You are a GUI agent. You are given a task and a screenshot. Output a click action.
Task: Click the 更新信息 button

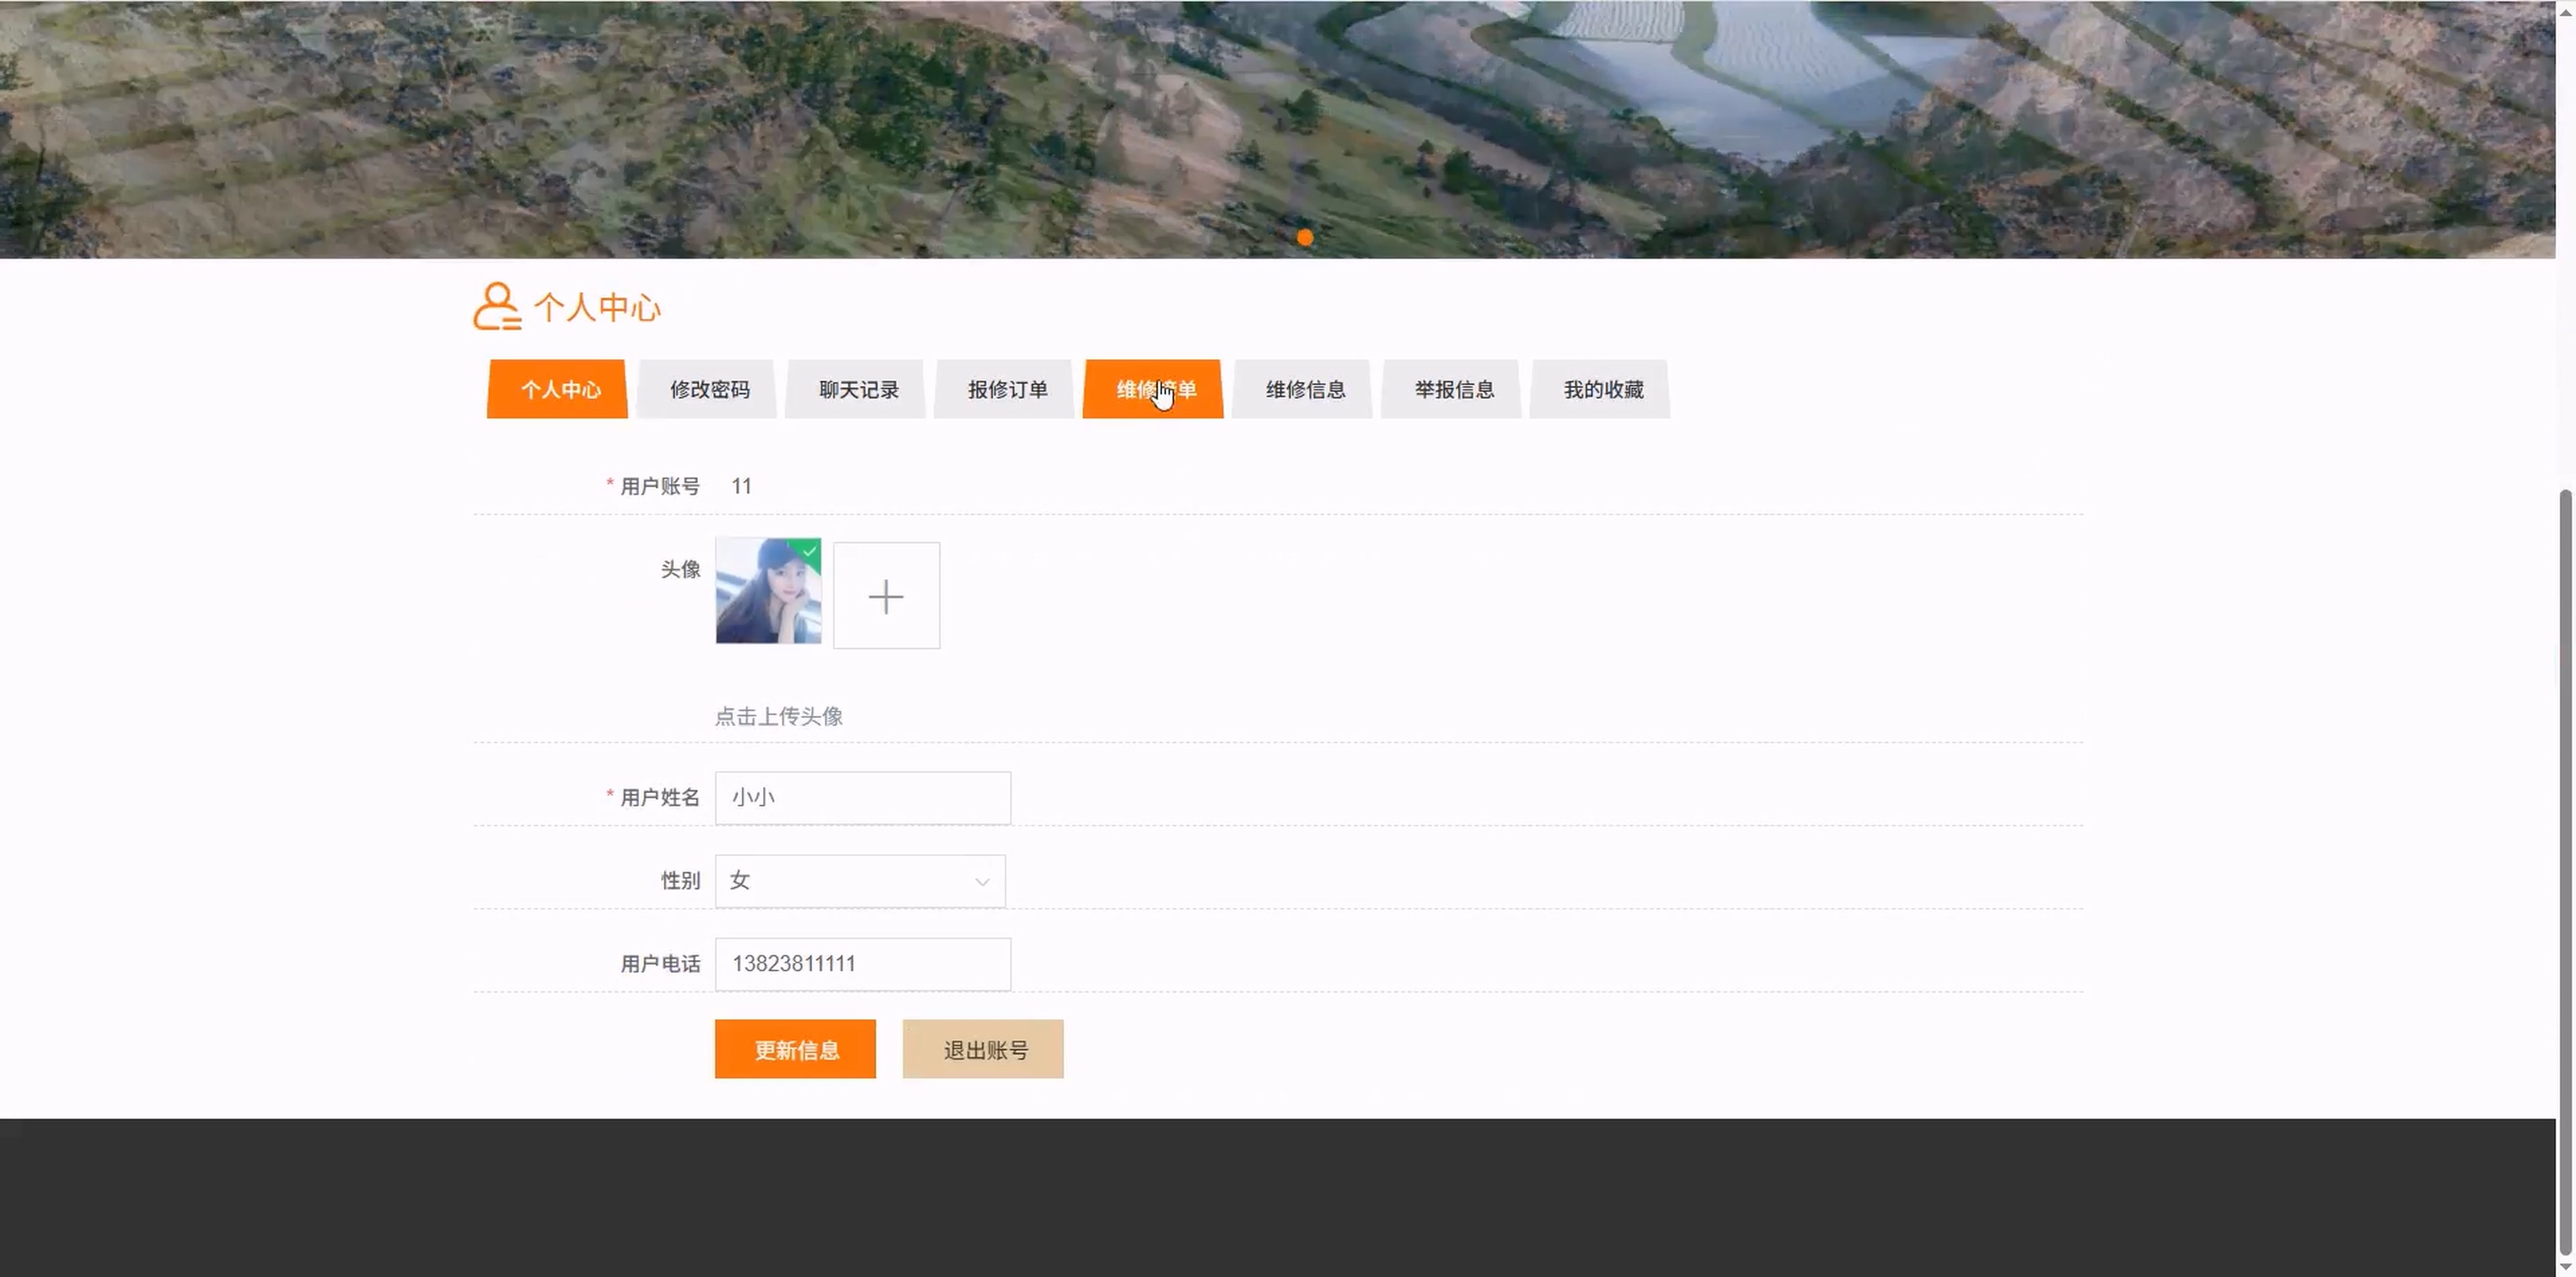click(795, 1049)
